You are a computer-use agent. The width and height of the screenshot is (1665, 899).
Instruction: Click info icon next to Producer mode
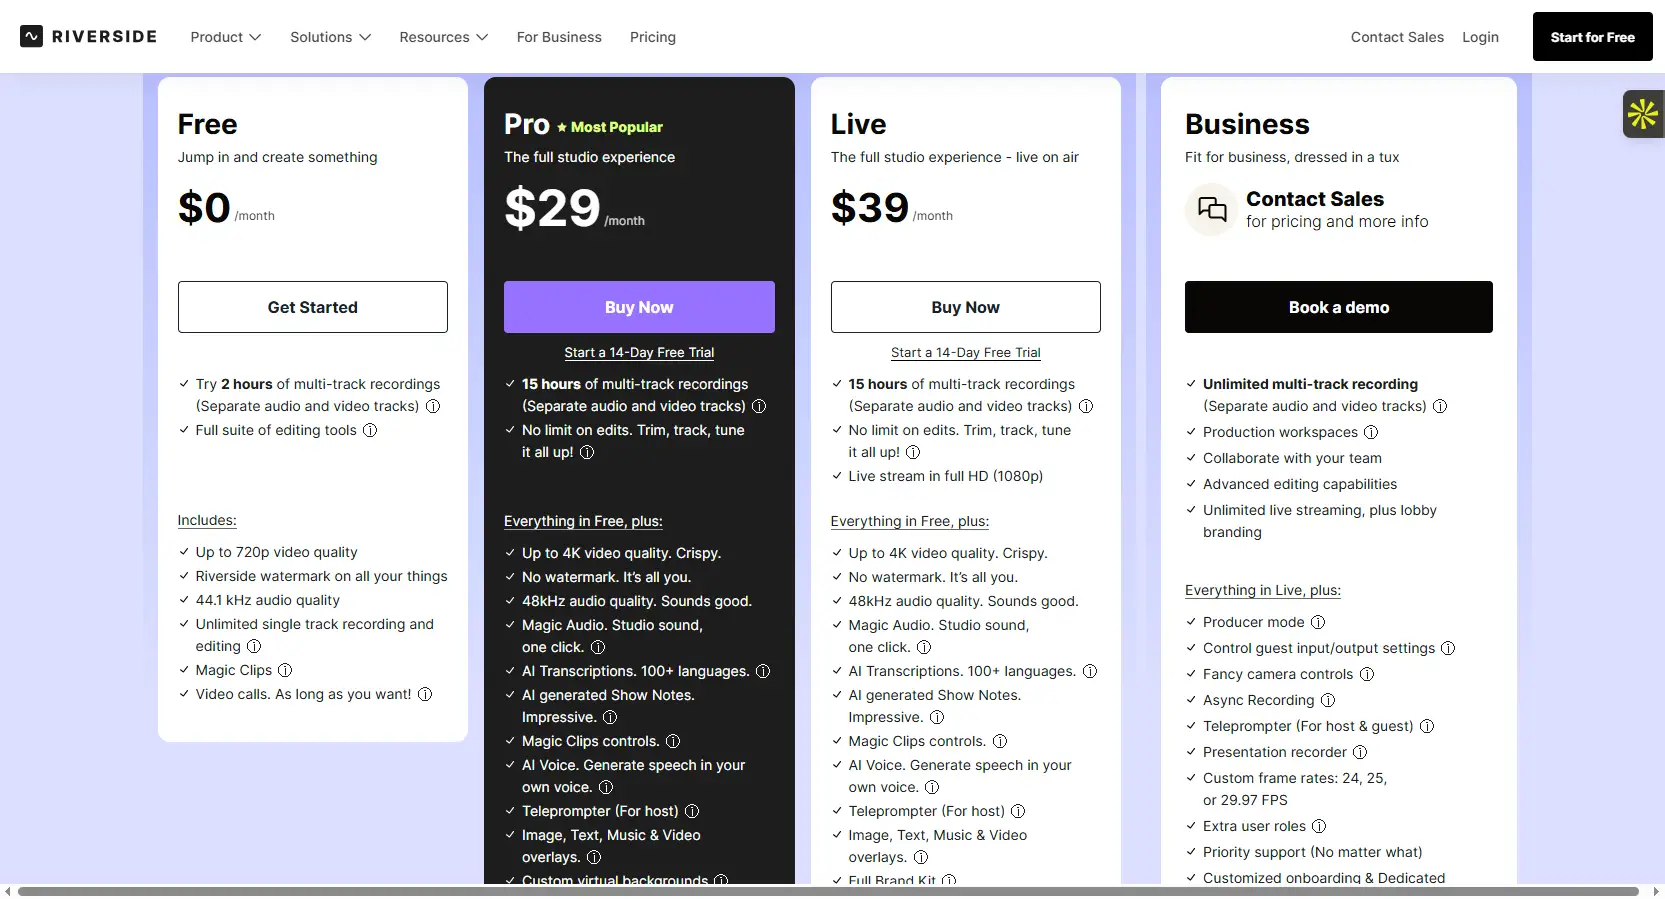coord(1318,622)
